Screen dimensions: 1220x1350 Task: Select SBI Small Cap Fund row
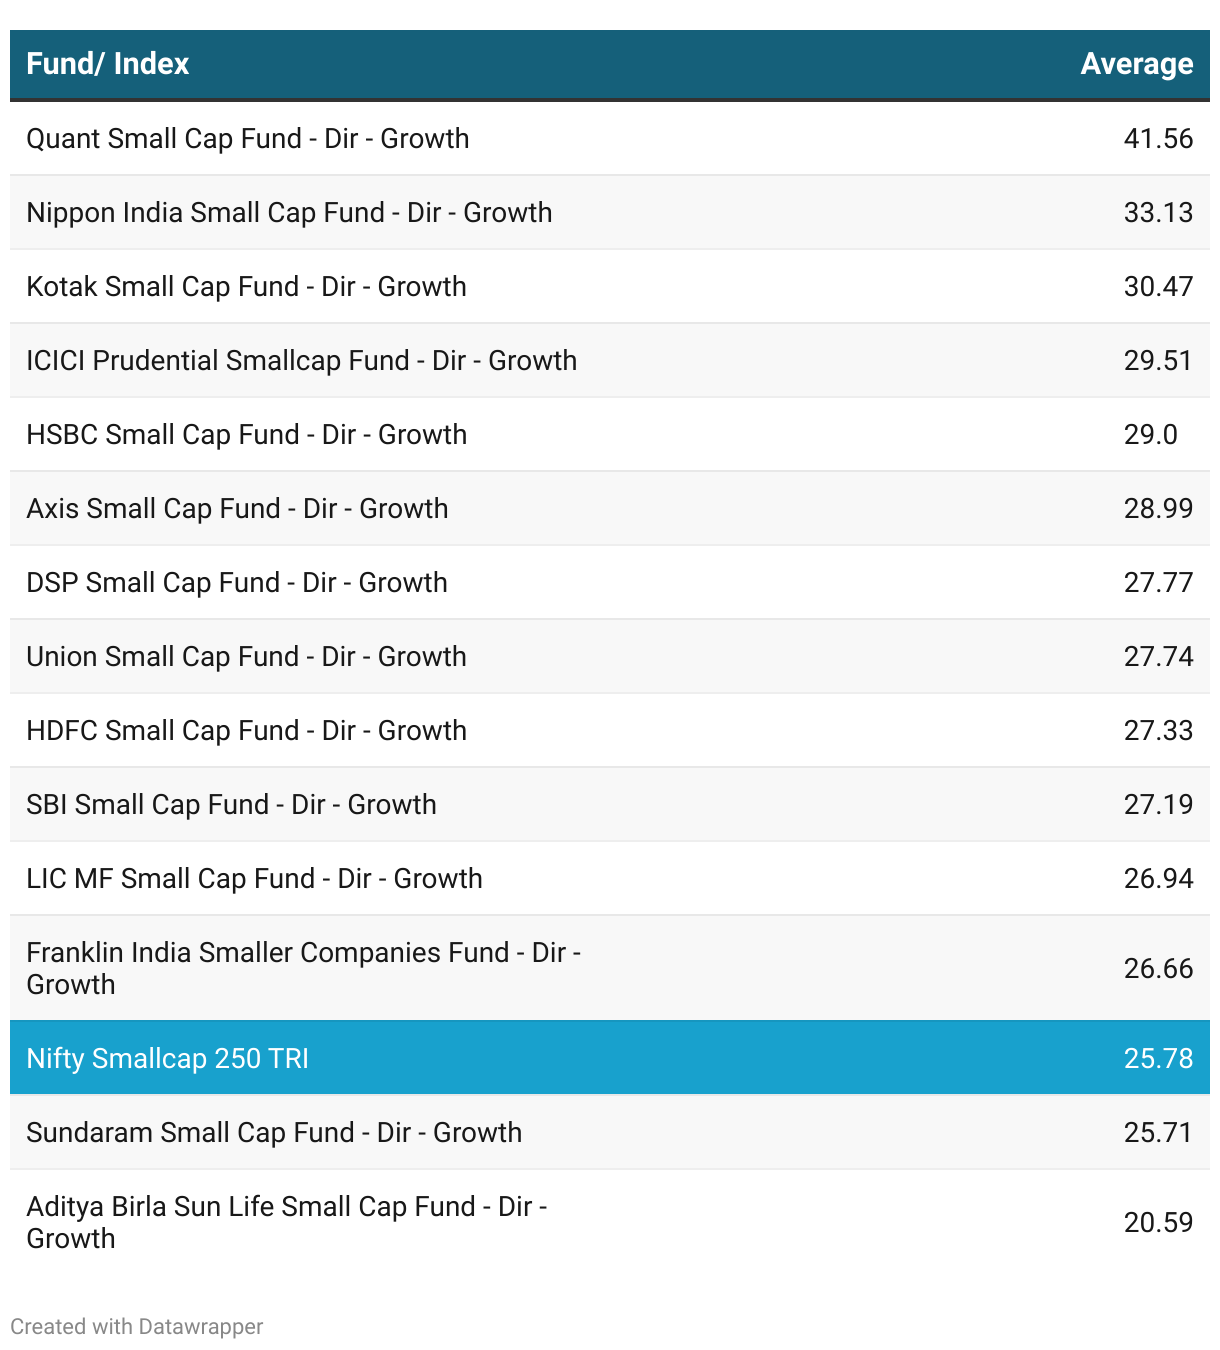coord(610,805)
